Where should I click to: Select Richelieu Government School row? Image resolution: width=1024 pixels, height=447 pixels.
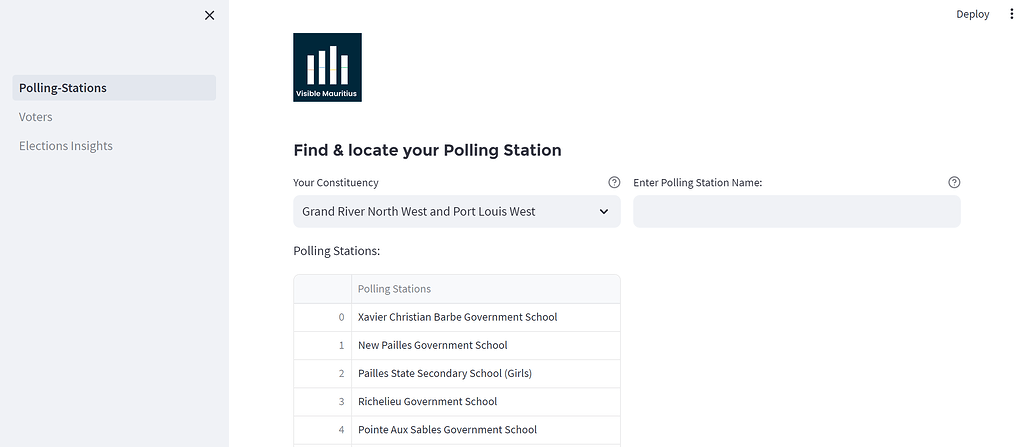click(x=427, y=401)
